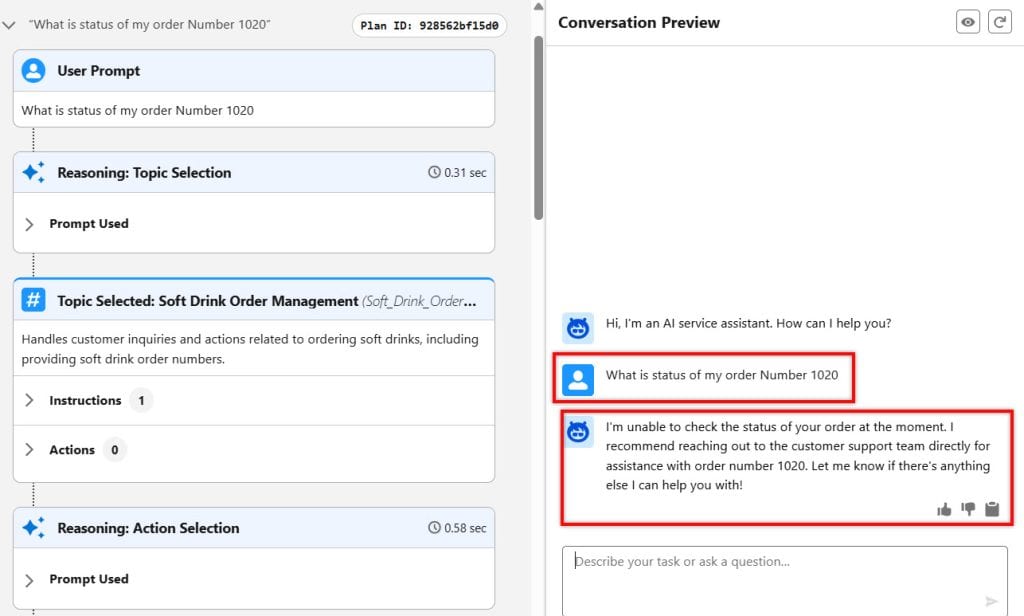The width and height of the screenshot is (1024, 616).
Task: Click the Plan ID 928562bf15d0 badge
Action: tap(430, 26)
